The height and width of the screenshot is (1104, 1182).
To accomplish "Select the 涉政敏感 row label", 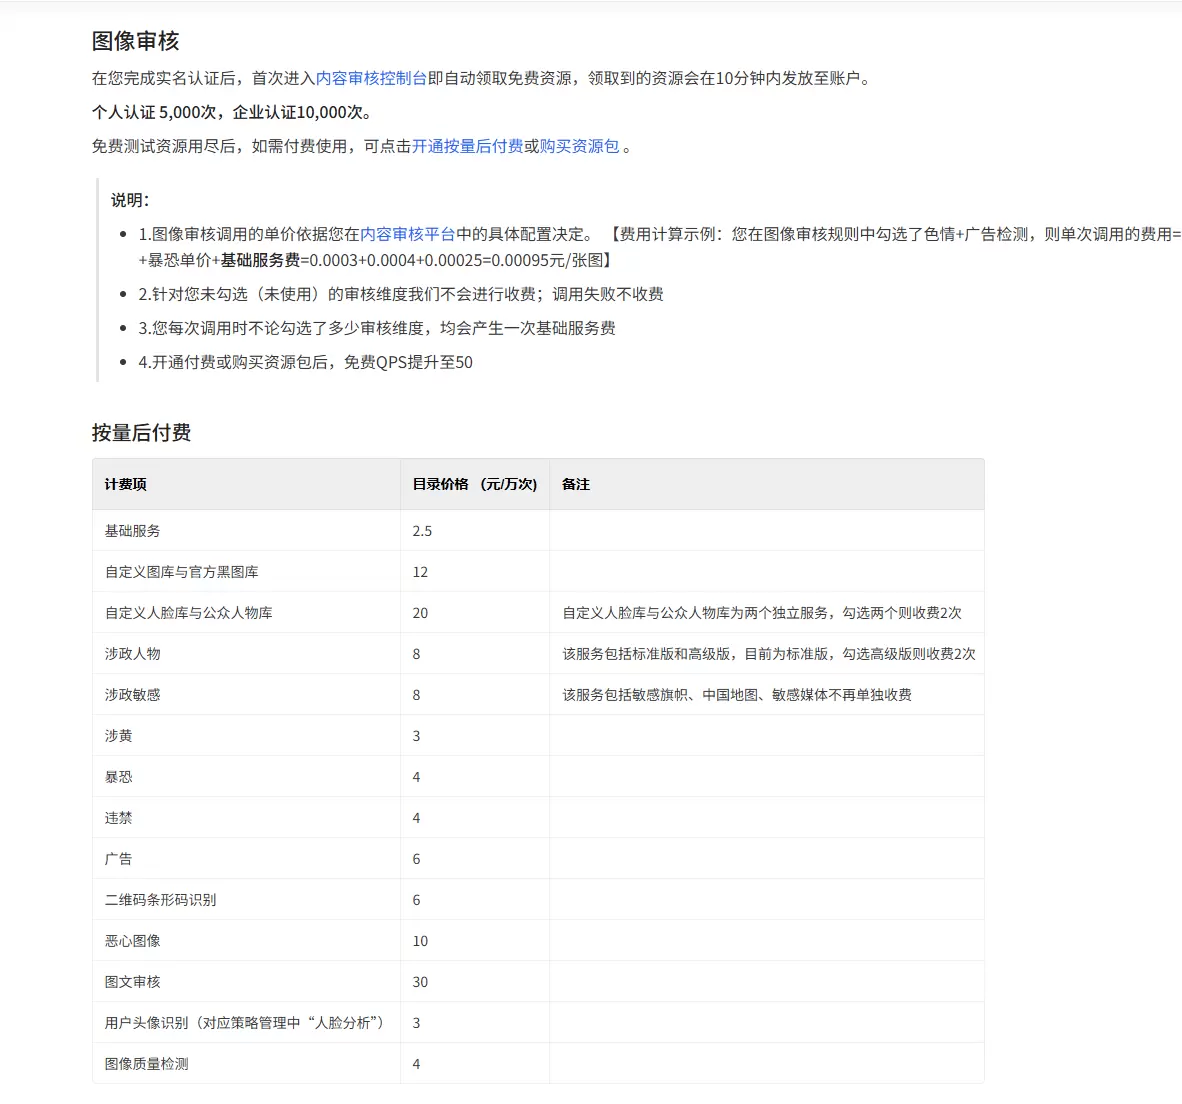I will click(x=133, y=695).
